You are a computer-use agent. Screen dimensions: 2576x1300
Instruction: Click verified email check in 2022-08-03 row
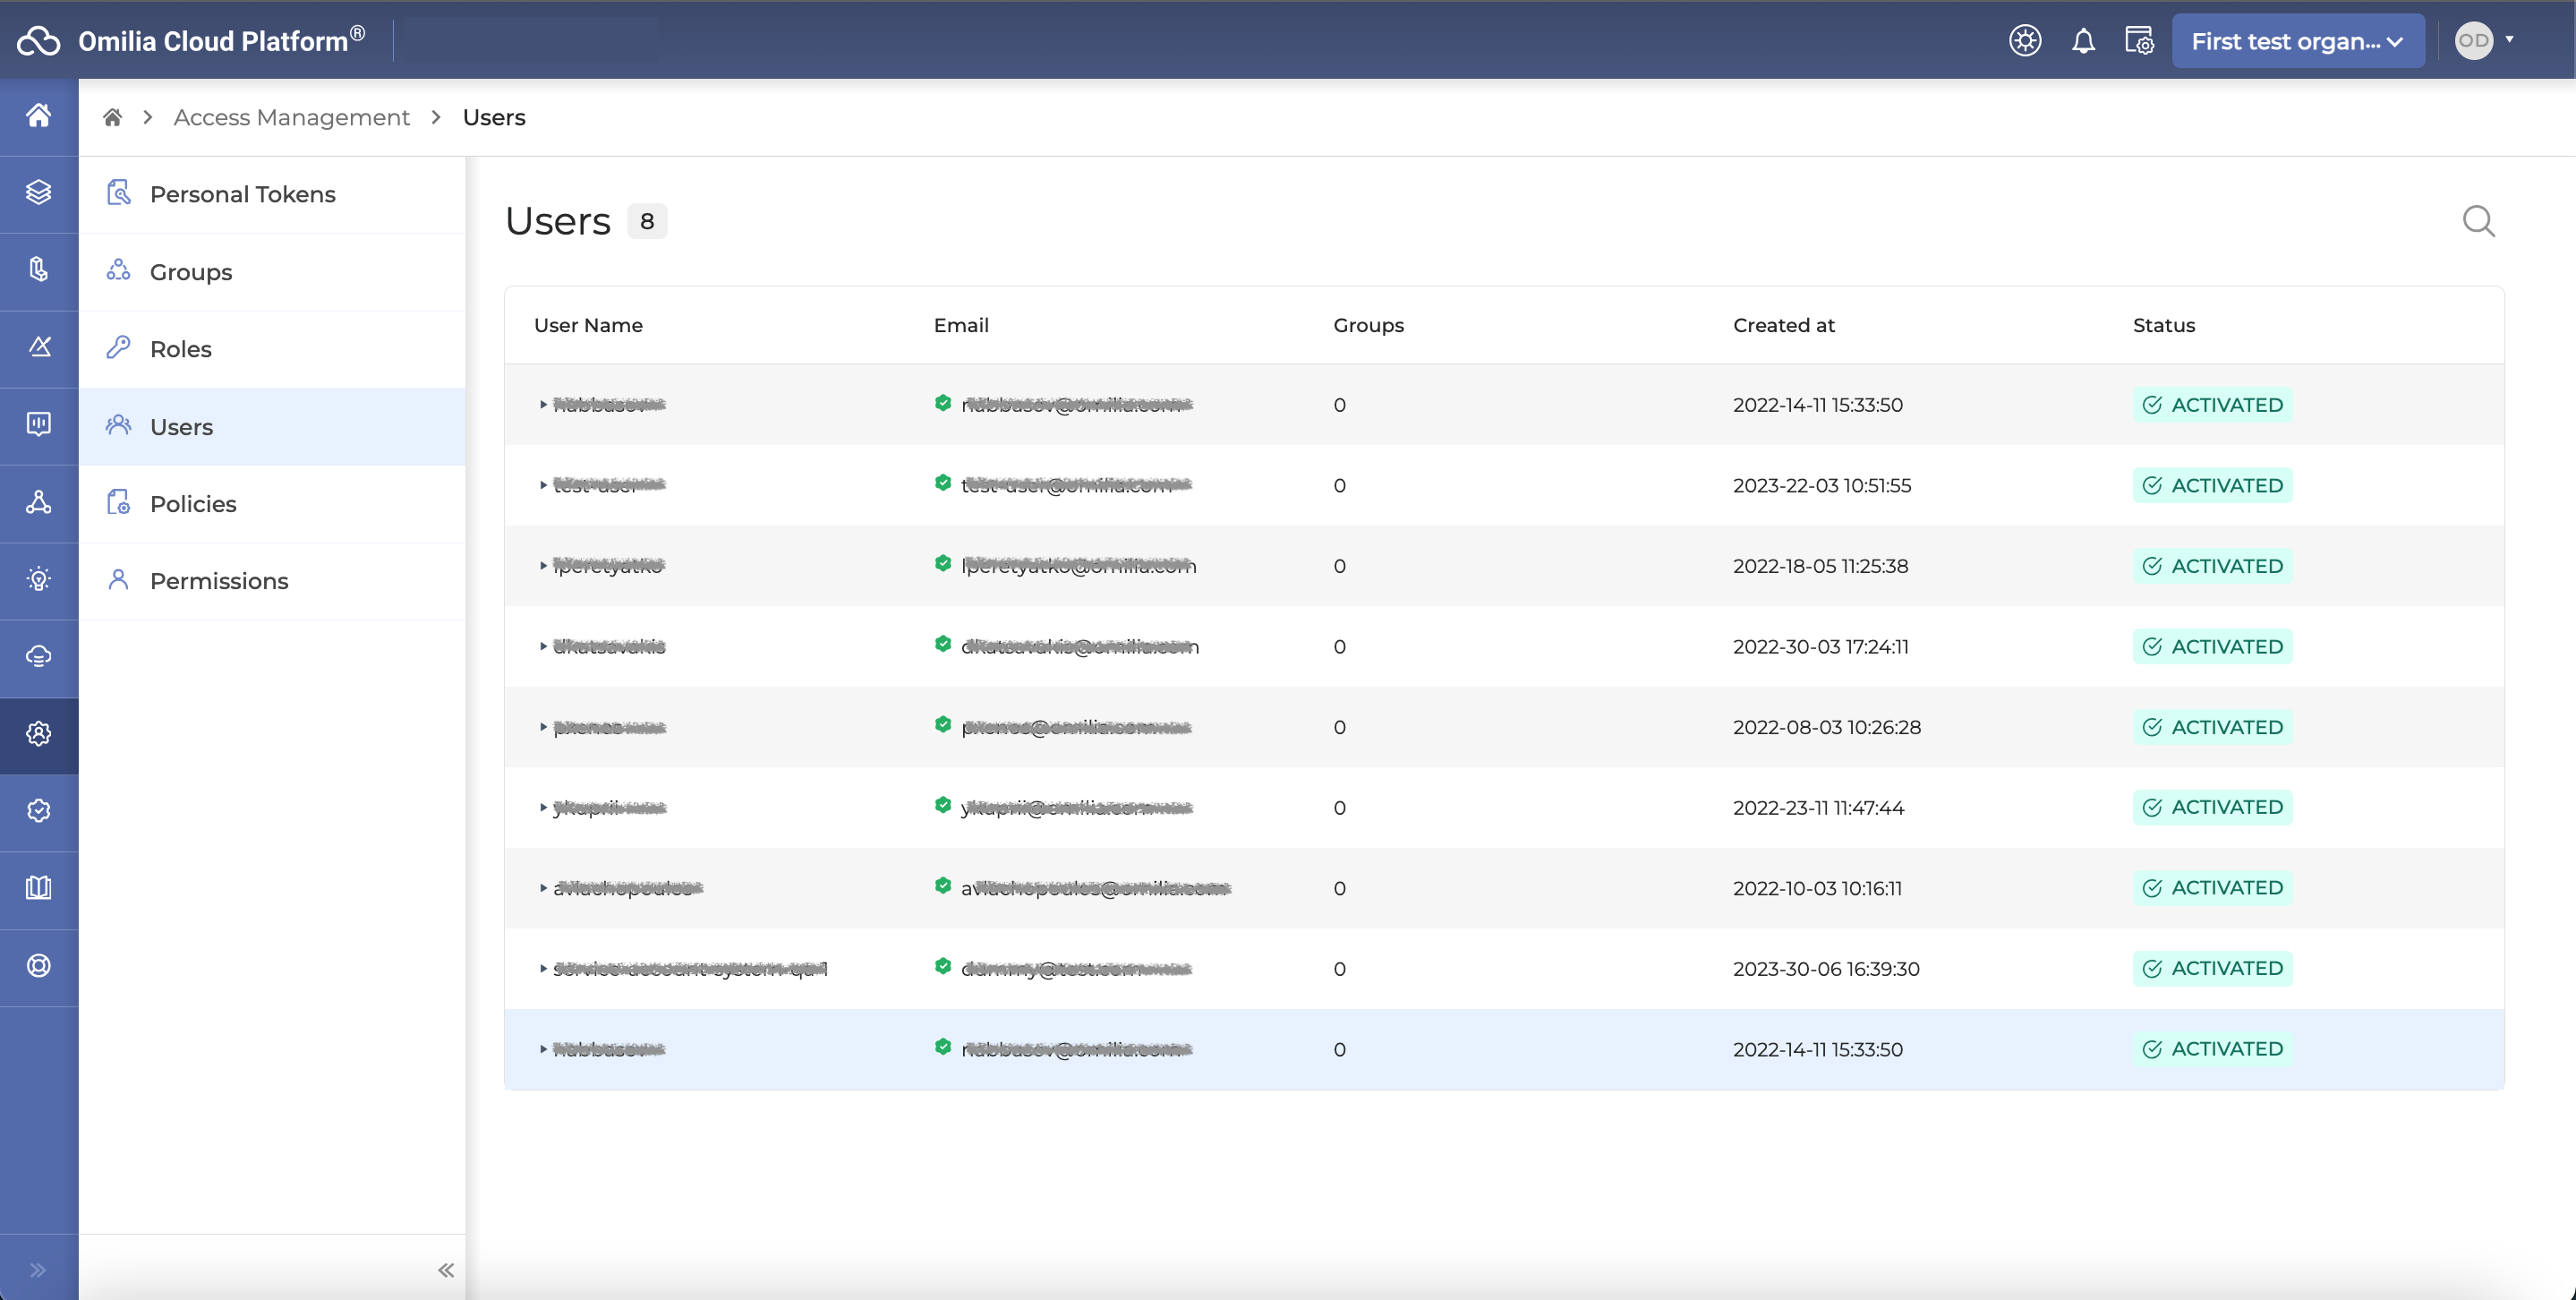click(x=942, y=725)
